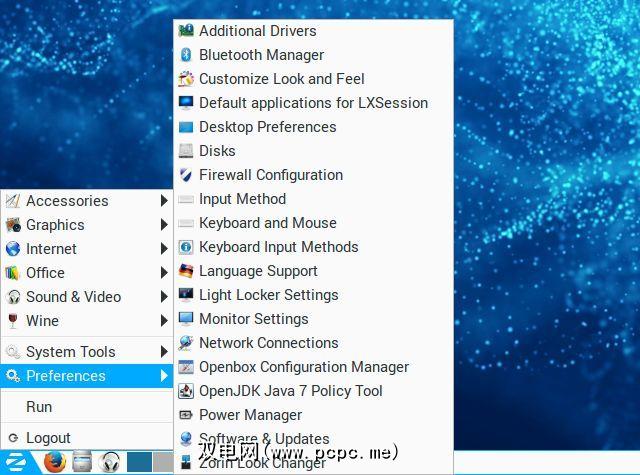Open the Sound & Video menu category
Viewport: 640px width, 475px height.
87,297
